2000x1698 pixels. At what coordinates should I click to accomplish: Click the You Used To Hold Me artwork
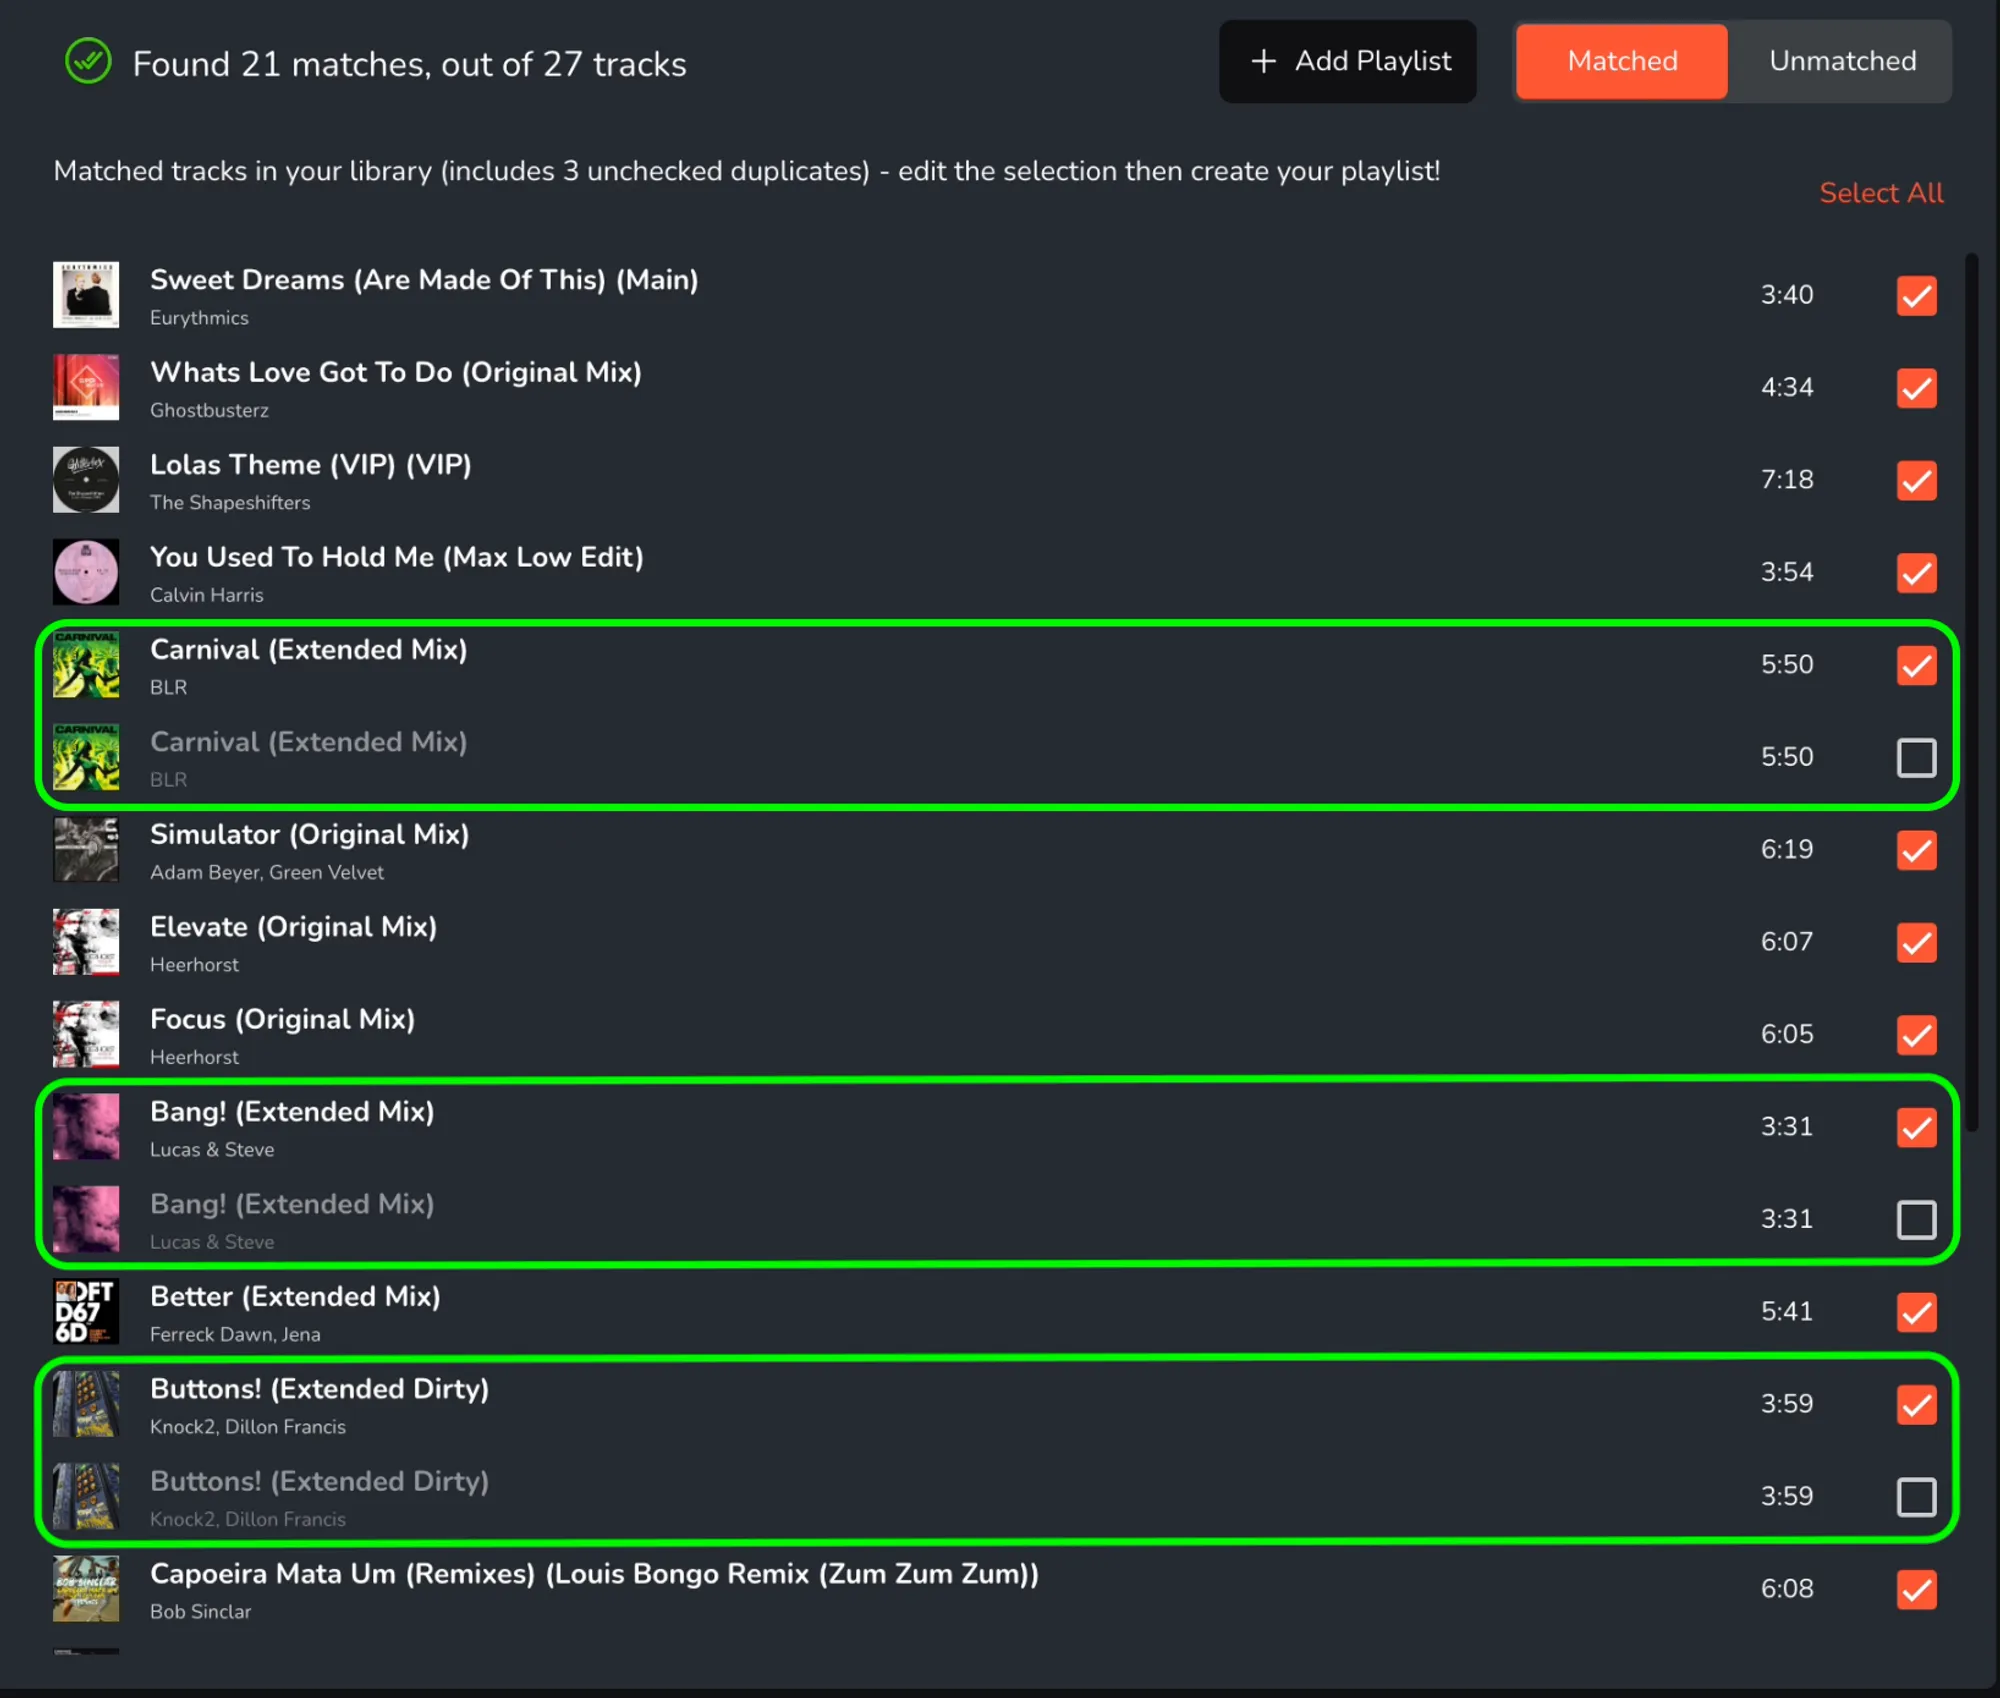coord(86,572)
